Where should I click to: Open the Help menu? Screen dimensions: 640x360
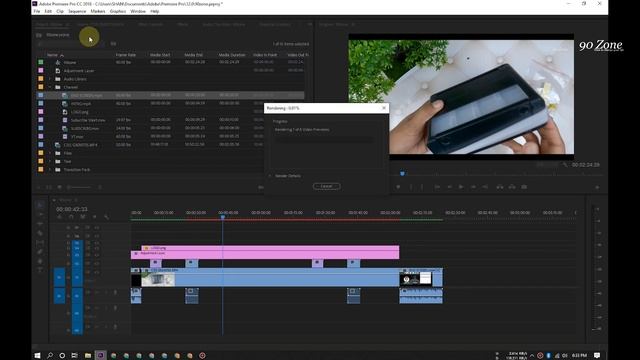coord(155,11)
